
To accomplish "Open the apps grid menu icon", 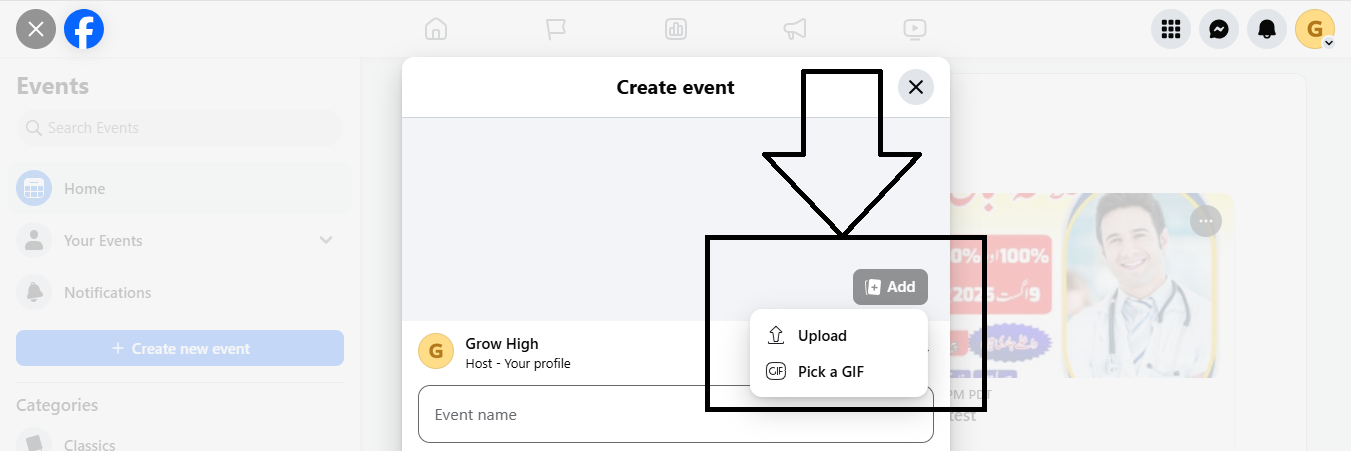I will click(x=1171, y=30).
